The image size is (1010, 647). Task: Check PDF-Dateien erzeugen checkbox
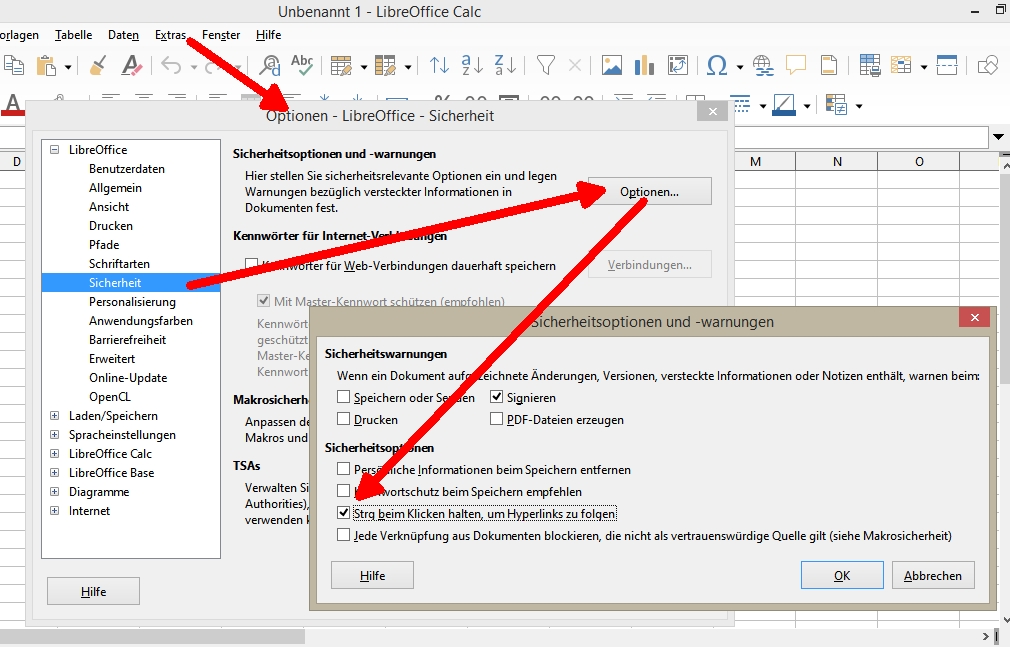[x=496, y=419]
